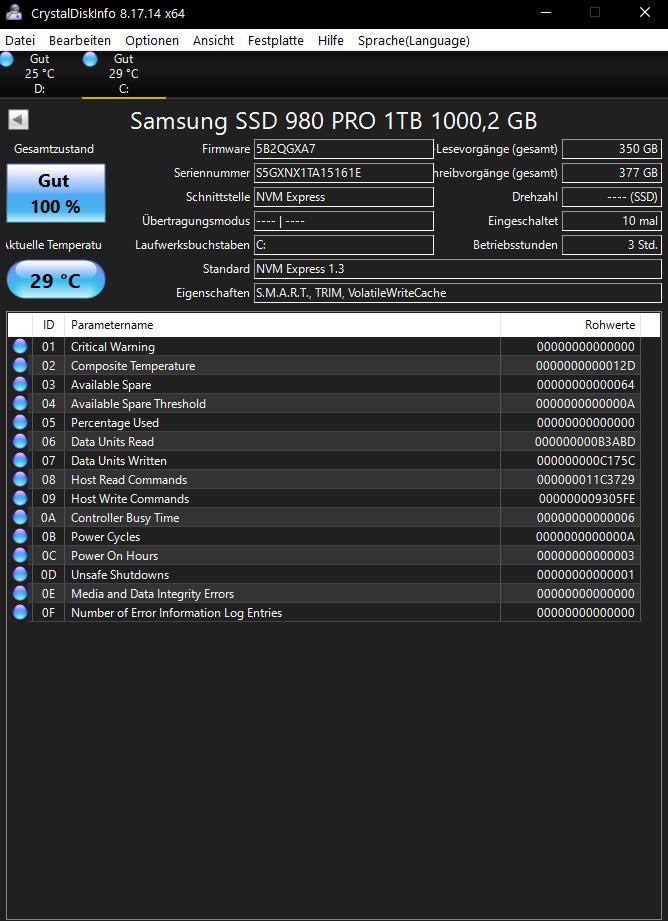Click status icon of Available Spare row
668x921 pixels.
point(20,385)
